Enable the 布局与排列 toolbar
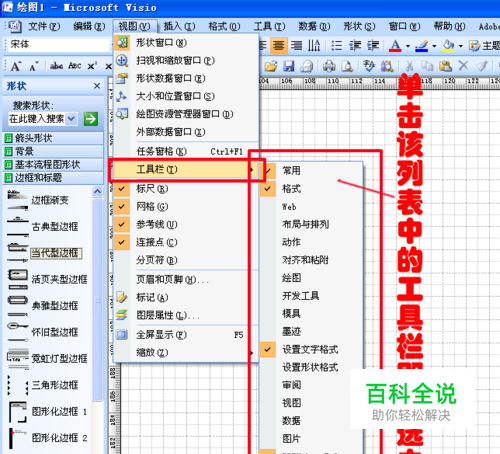 tap(311, 224)
